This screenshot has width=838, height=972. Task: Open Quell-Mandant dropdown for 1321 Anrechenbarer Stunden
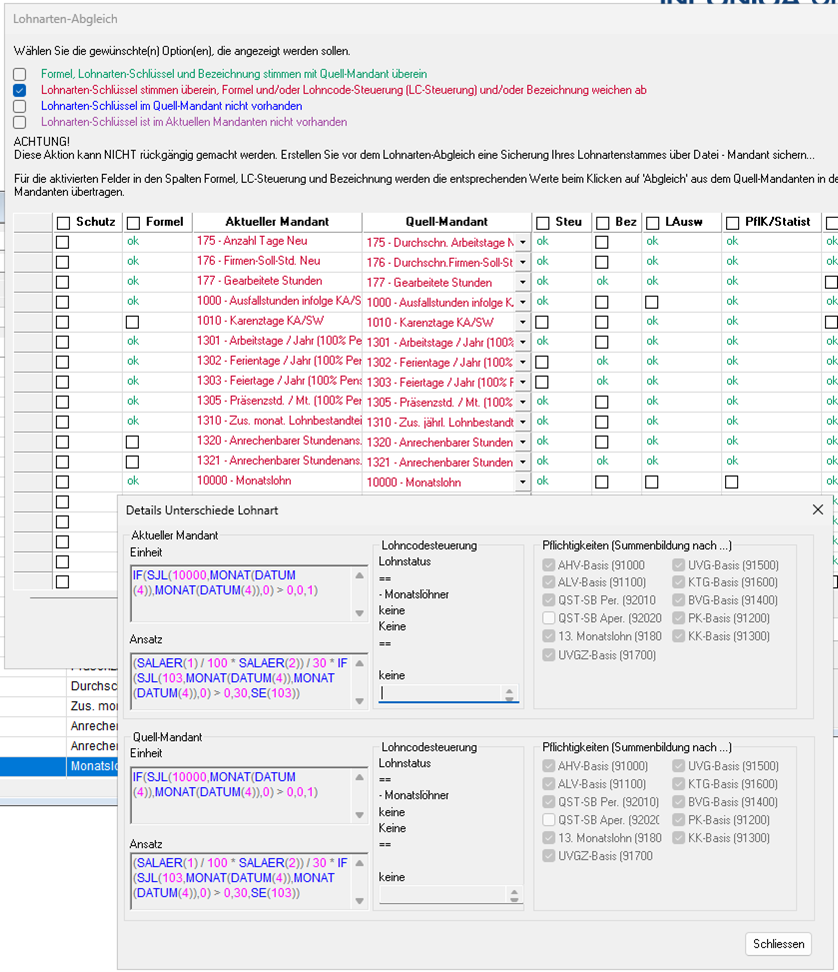(523, 462)
